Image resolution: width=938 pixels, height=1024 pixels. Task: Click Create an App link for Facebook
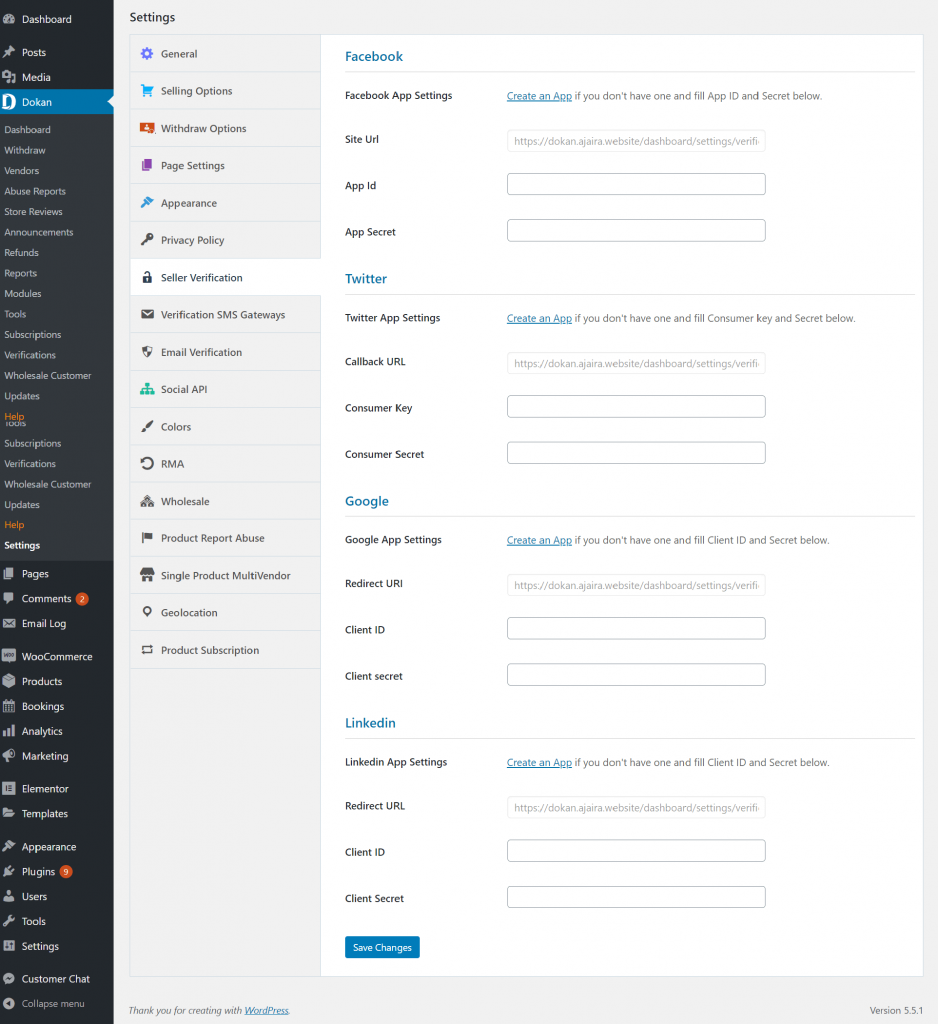539,96
